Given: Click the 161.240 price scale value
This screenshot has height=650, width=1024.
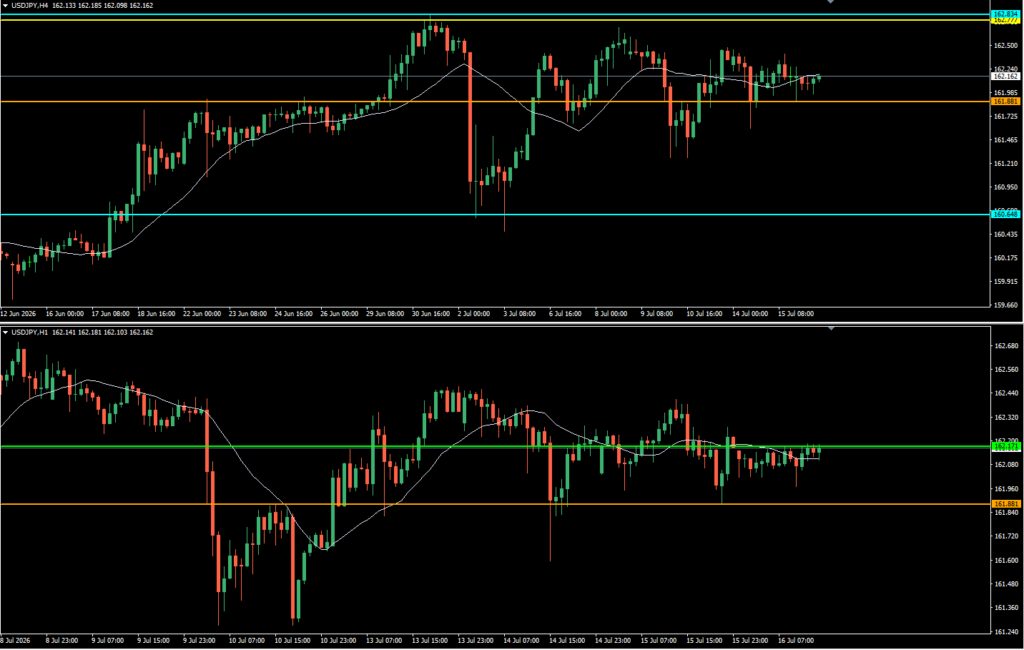Looking at the screenshot, I should pos(1006,632).
